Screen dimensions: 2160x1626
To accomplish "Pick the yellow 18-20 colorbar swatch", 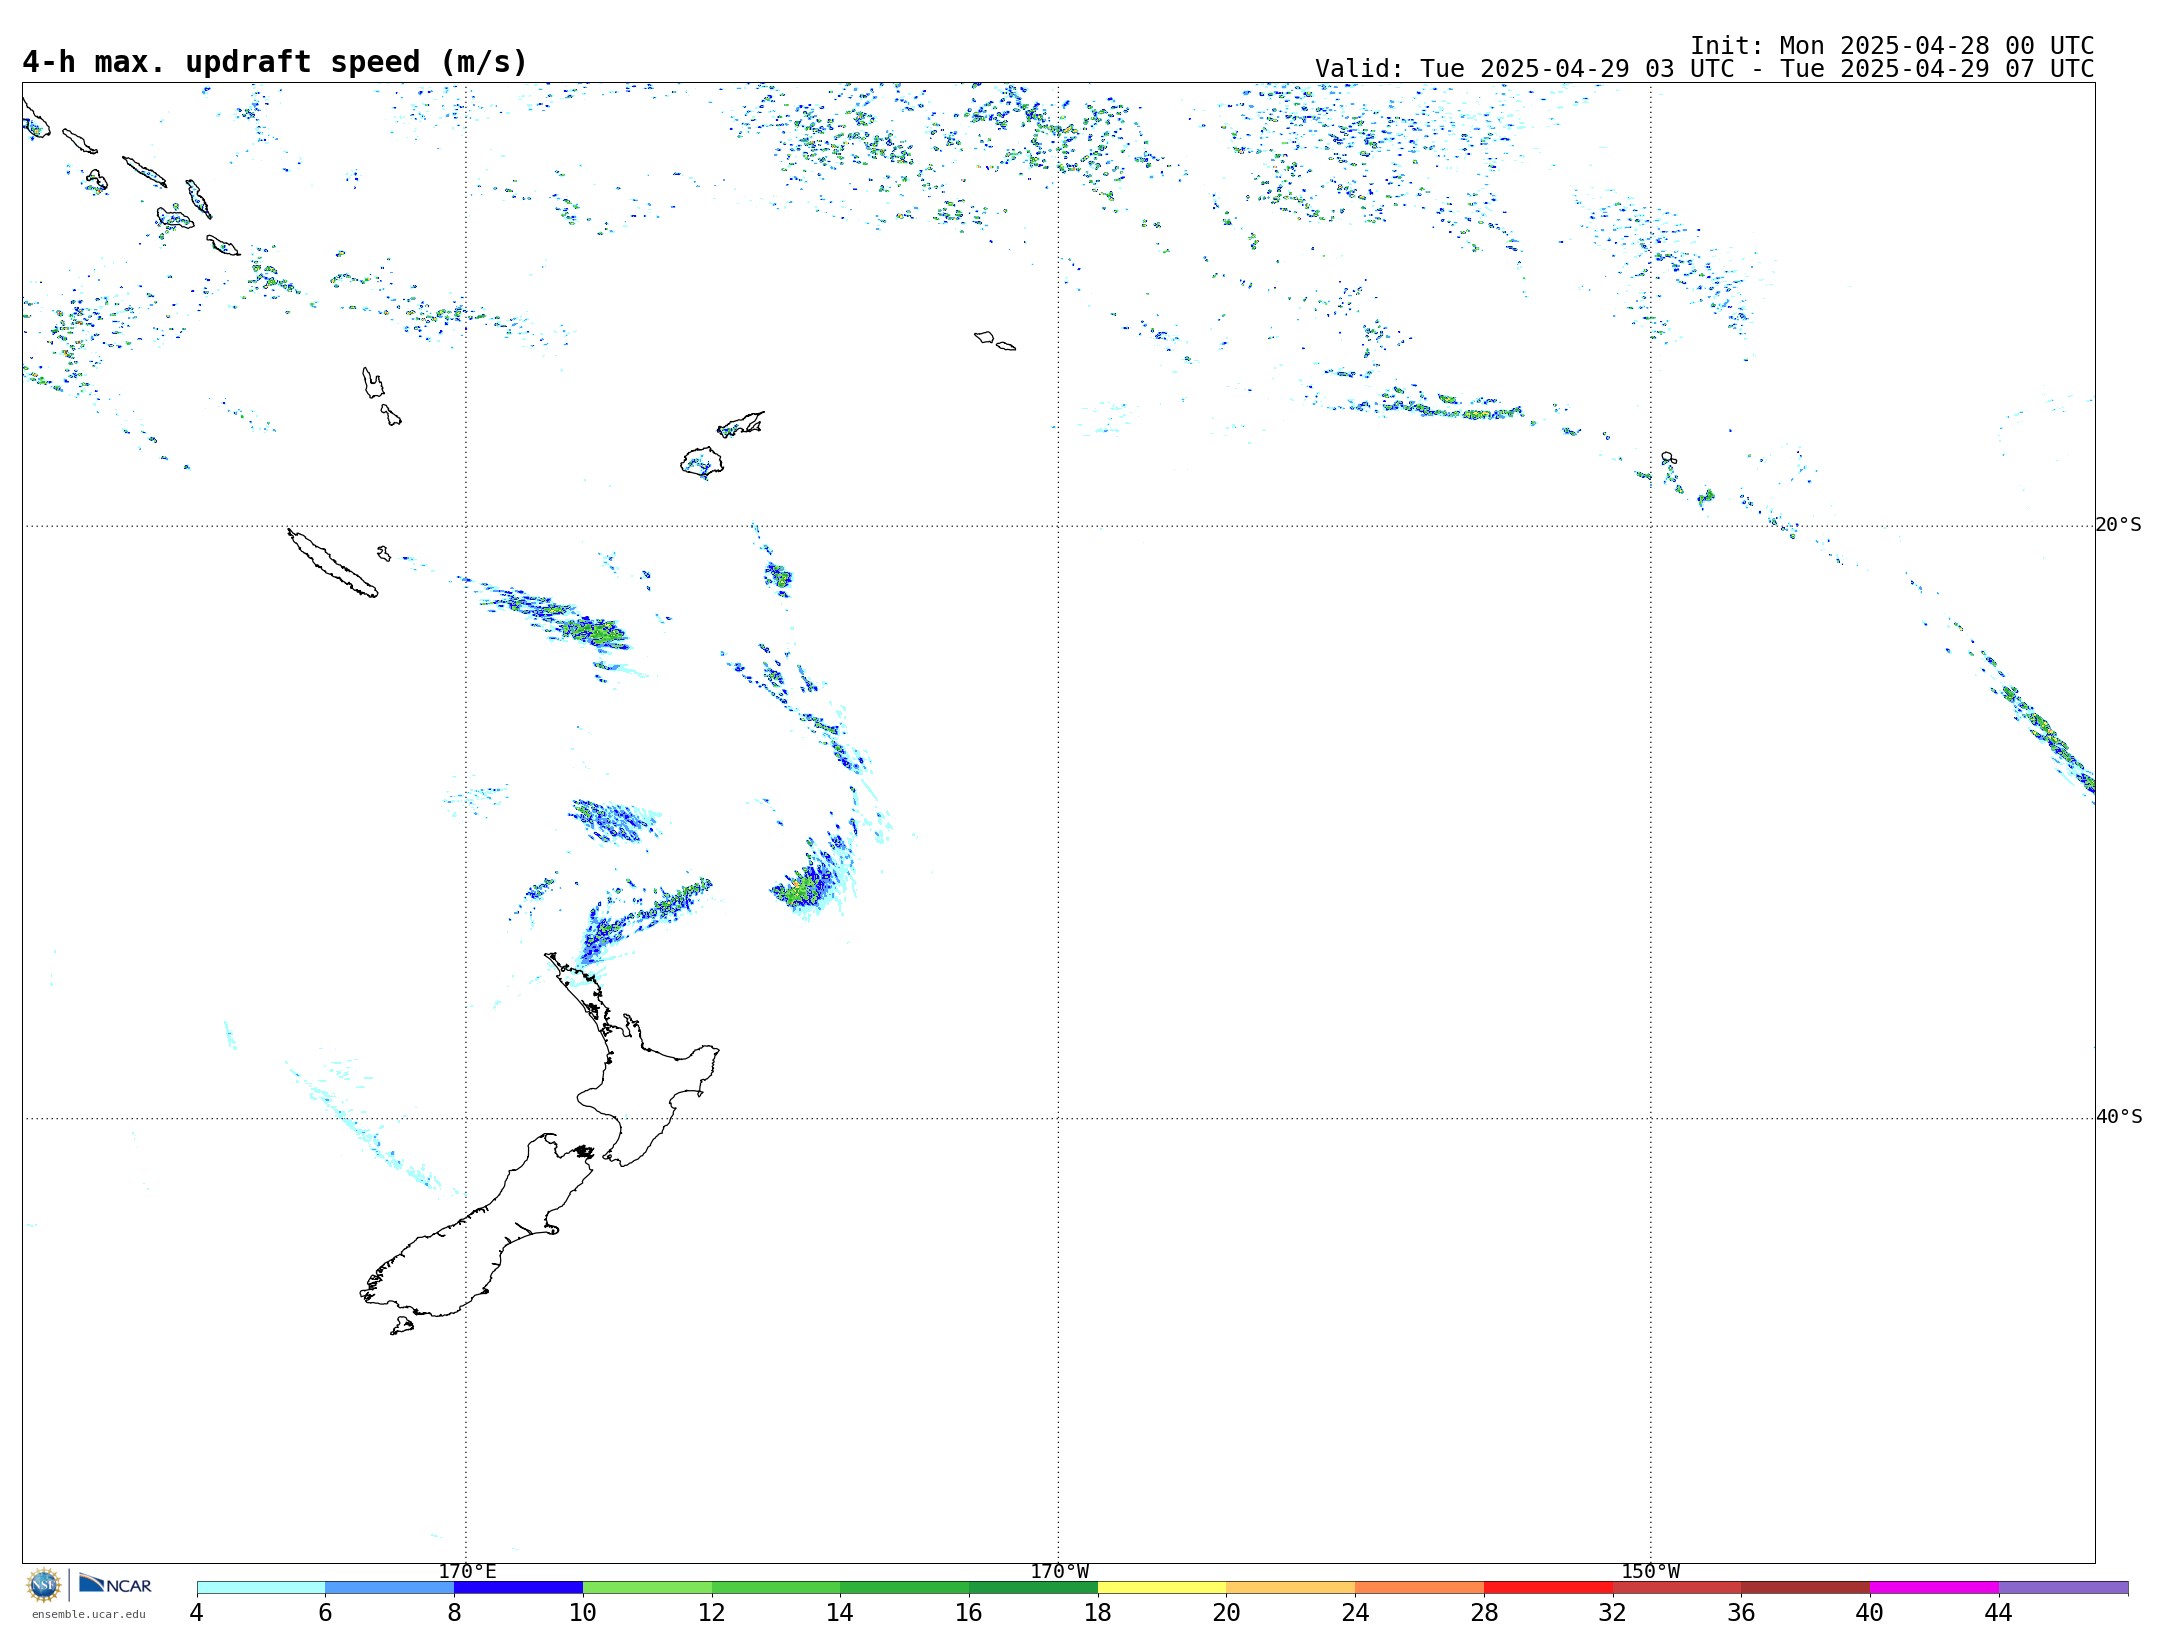I will (x=1162, y=1587).
